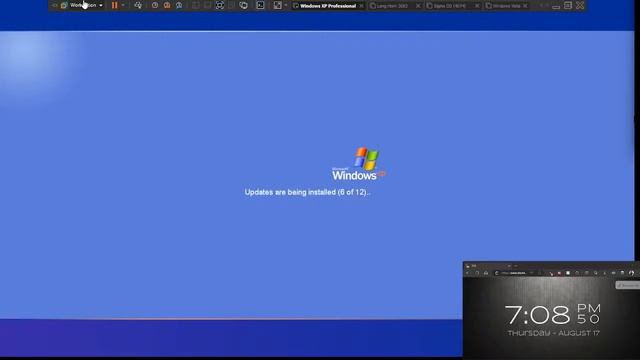
Task: Open the Workstation menu in VMware
Action: click(83, 5)
